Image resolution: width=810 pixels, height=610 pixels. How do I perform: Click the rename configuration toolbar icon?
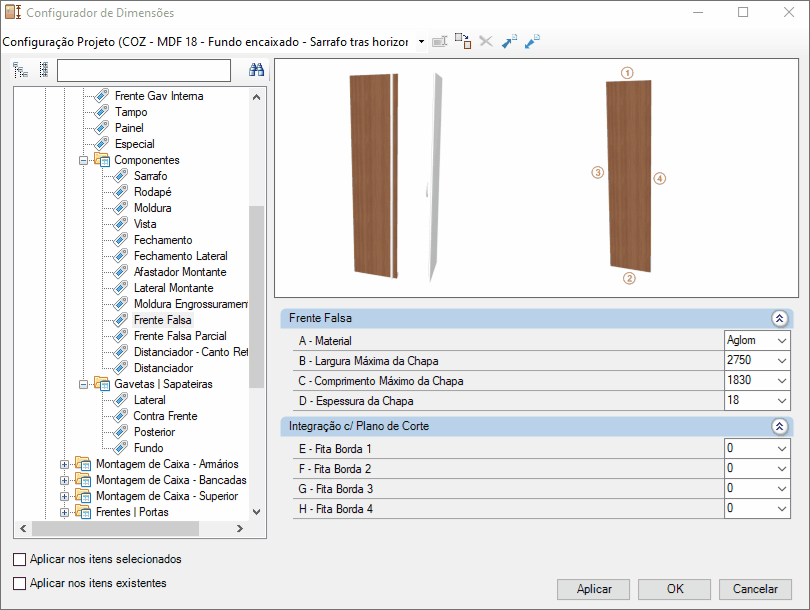point(439,41)
